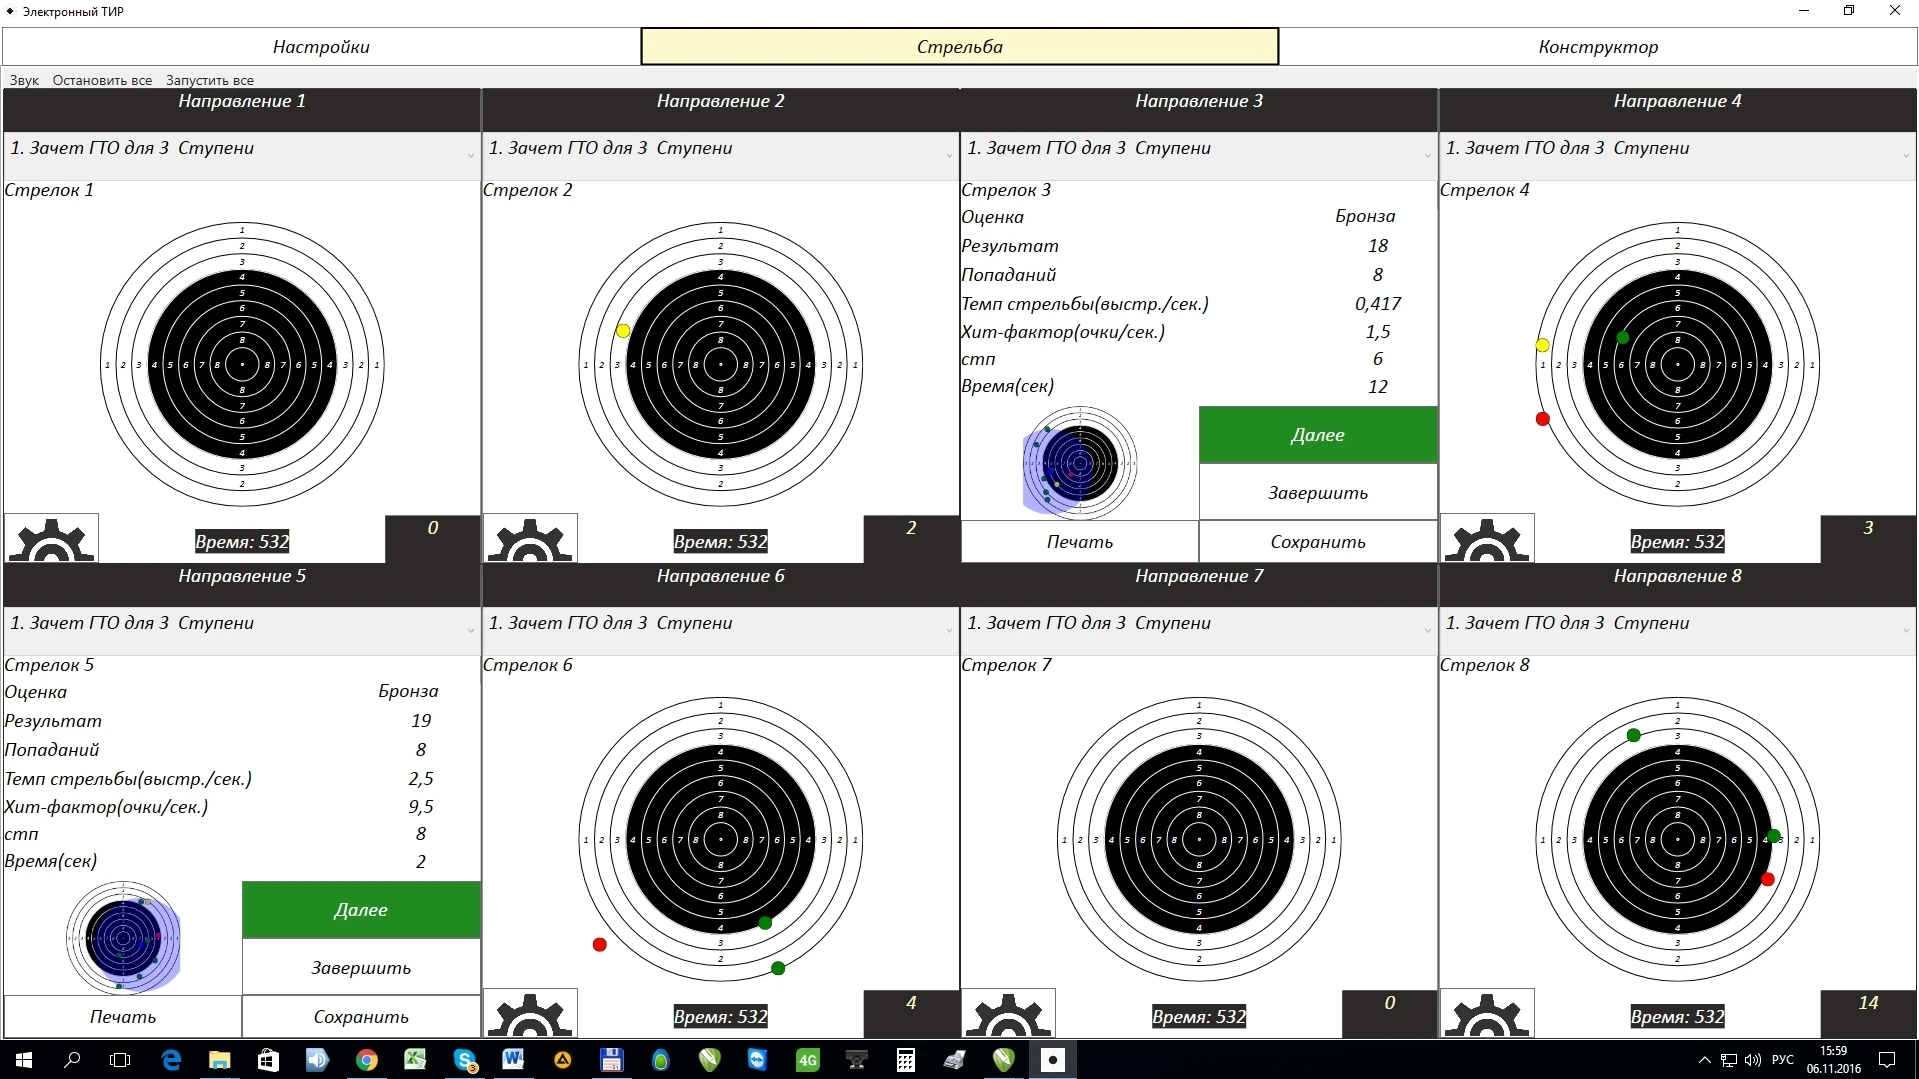The height and width of the screenshot is (1079, 1919).
Task: Open Microsoft Word from the taskbar
Action: [513, 1060]
